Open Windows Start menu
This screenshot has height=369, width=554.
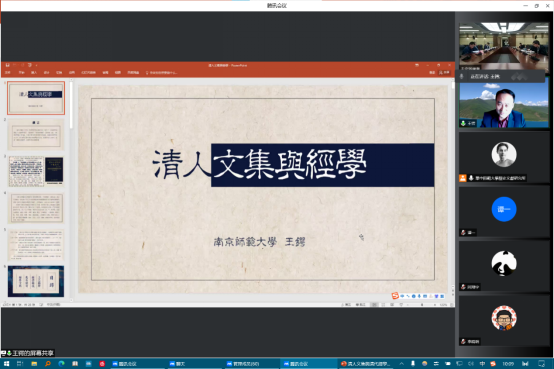[x=6, y=363]
